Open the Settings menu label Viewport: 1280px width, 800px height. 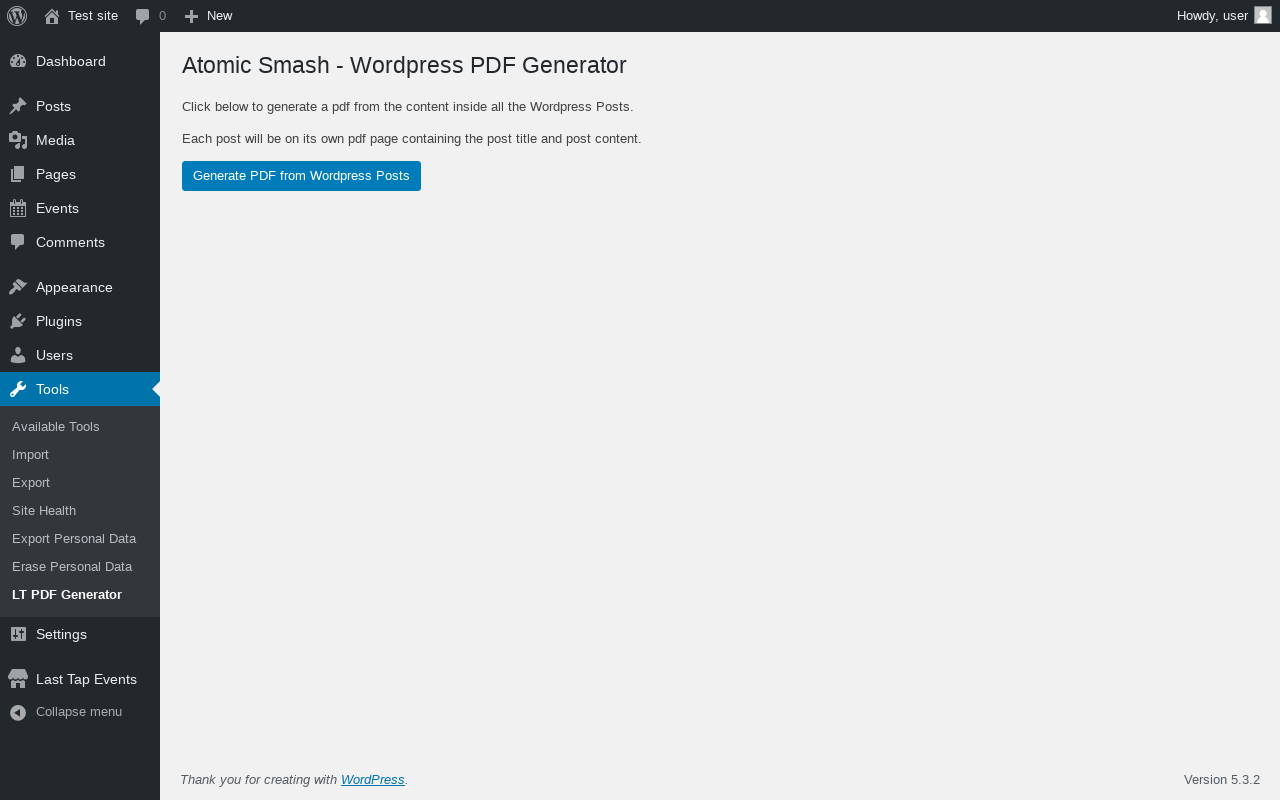(61, 634)
